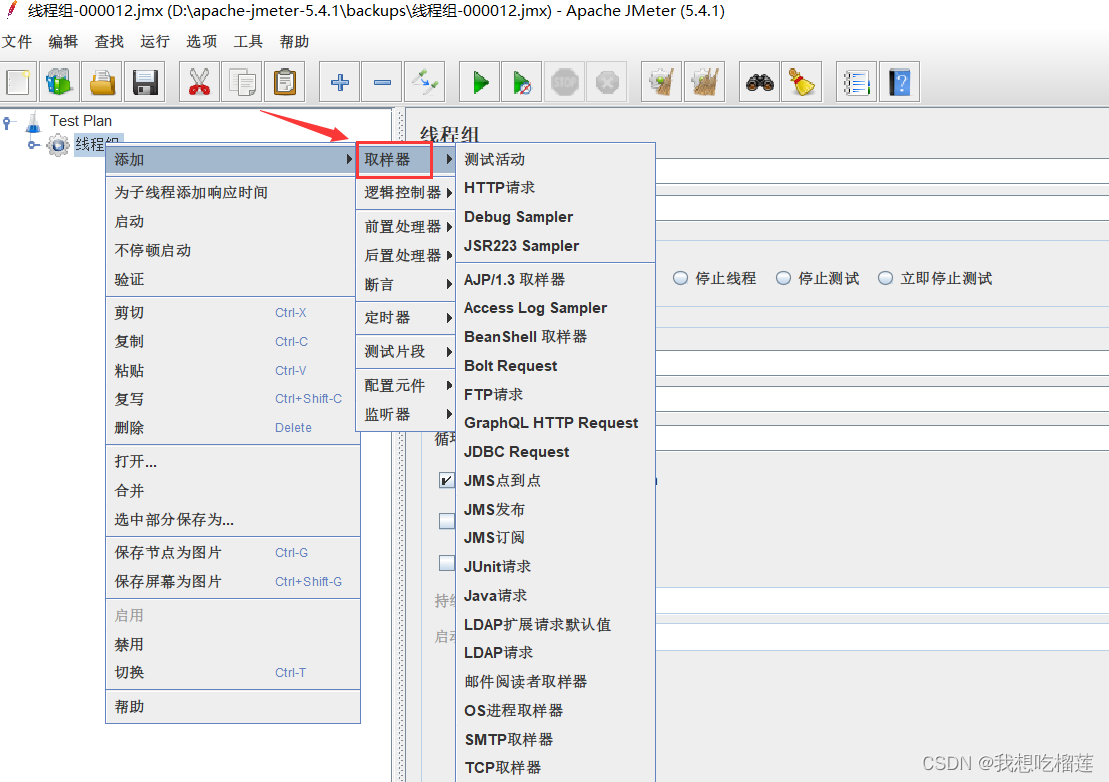Open the Function helper list icon
The height and width of the screenshot is (782, 1109).
pyautogui.click(x=857, y=82)
